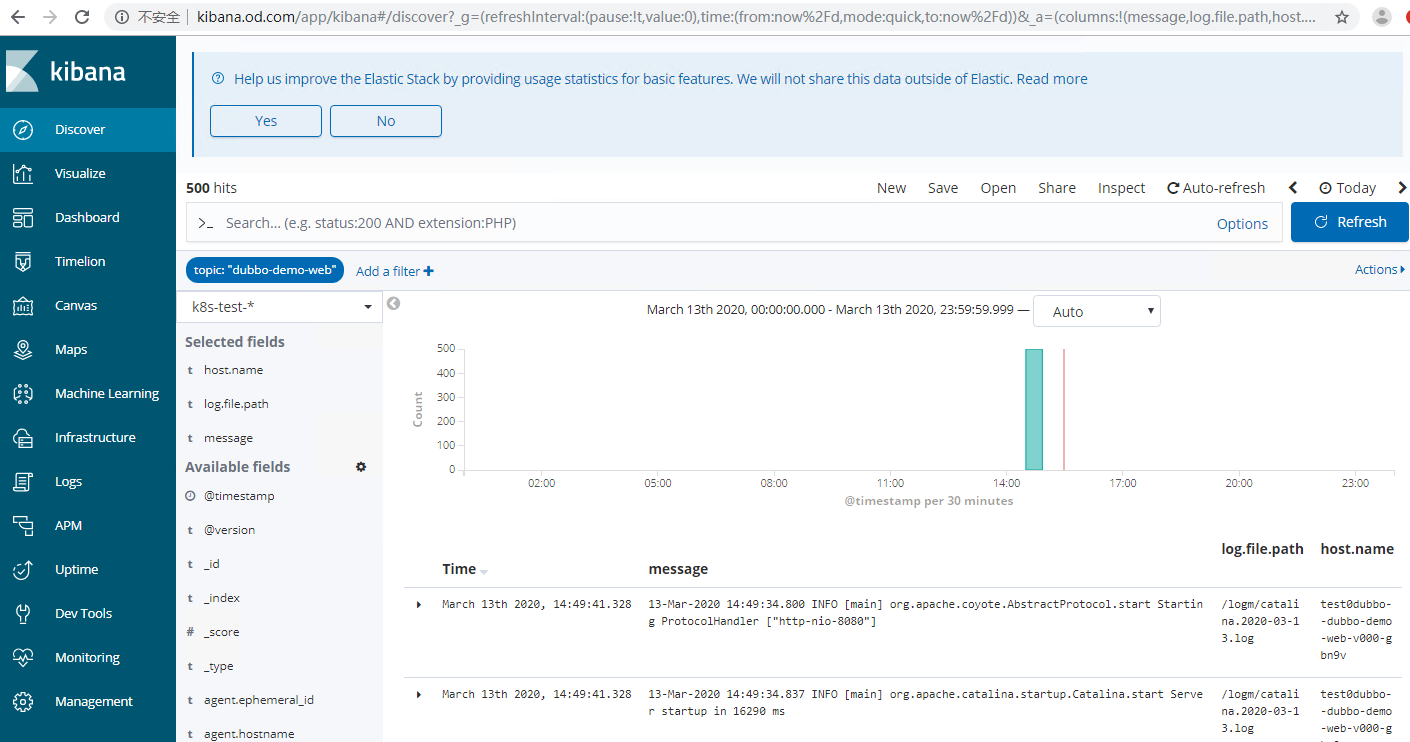
Task: Expand the first log row details
Action: (x=419, y=605)
